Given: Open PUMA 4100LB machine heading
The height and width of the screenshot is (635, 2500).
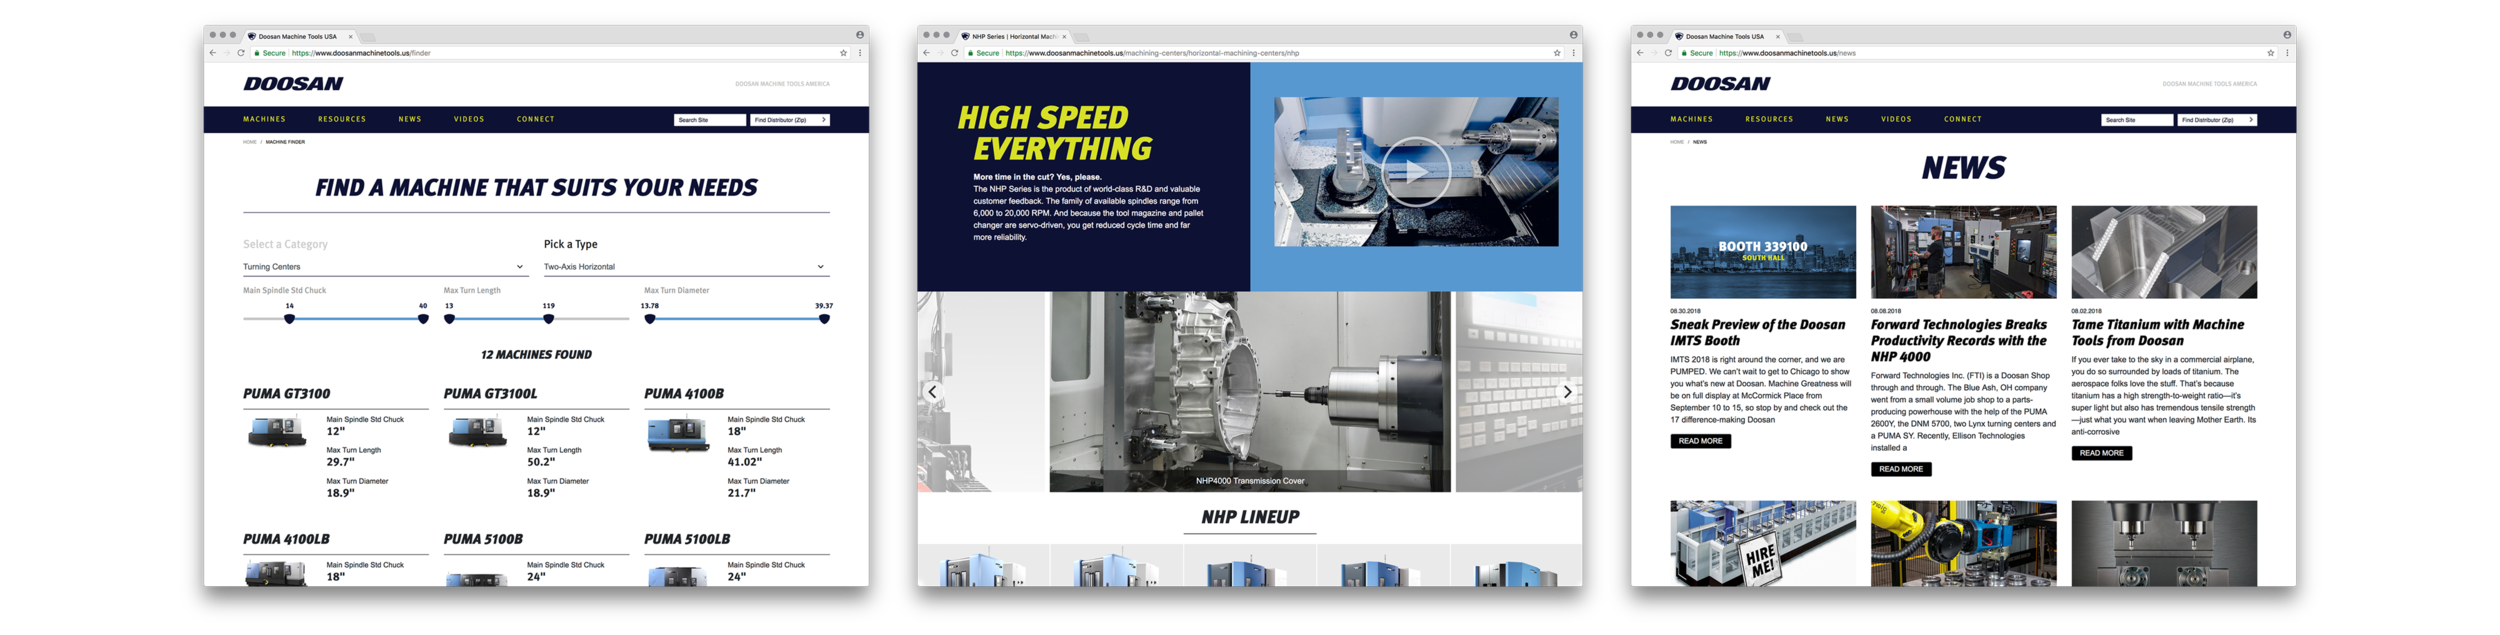Looking at the screenshot, I should 286,539.
